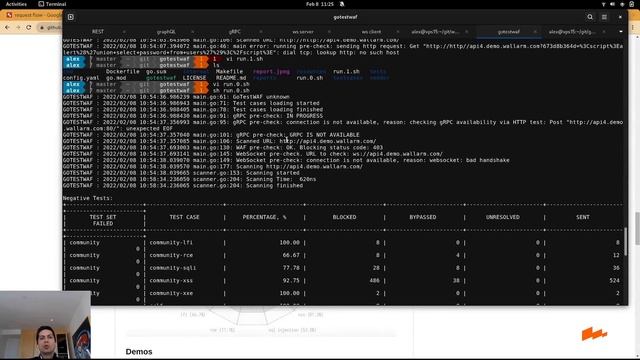Click the 'community-rce' test case text
Screen dimensions: 640x360
[171, 255]
